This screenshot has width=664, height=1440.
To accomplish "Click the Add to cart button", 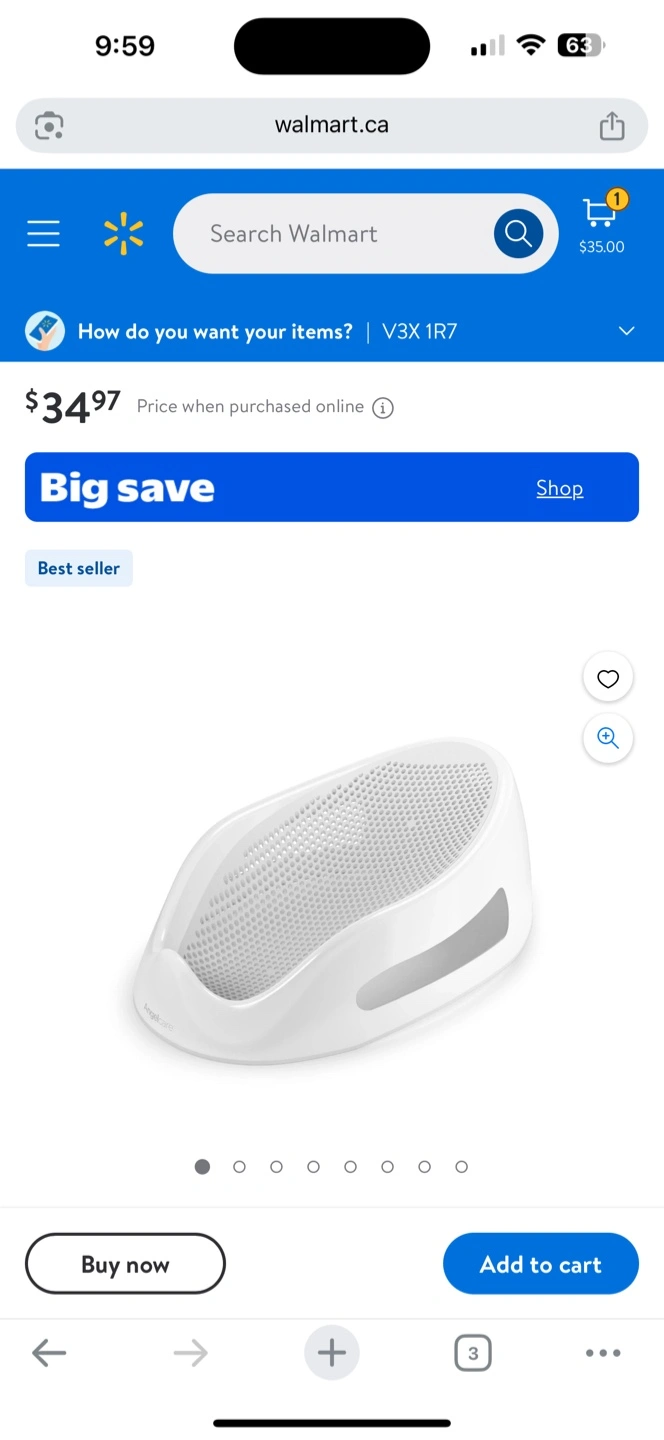I will coord(541,1264).
